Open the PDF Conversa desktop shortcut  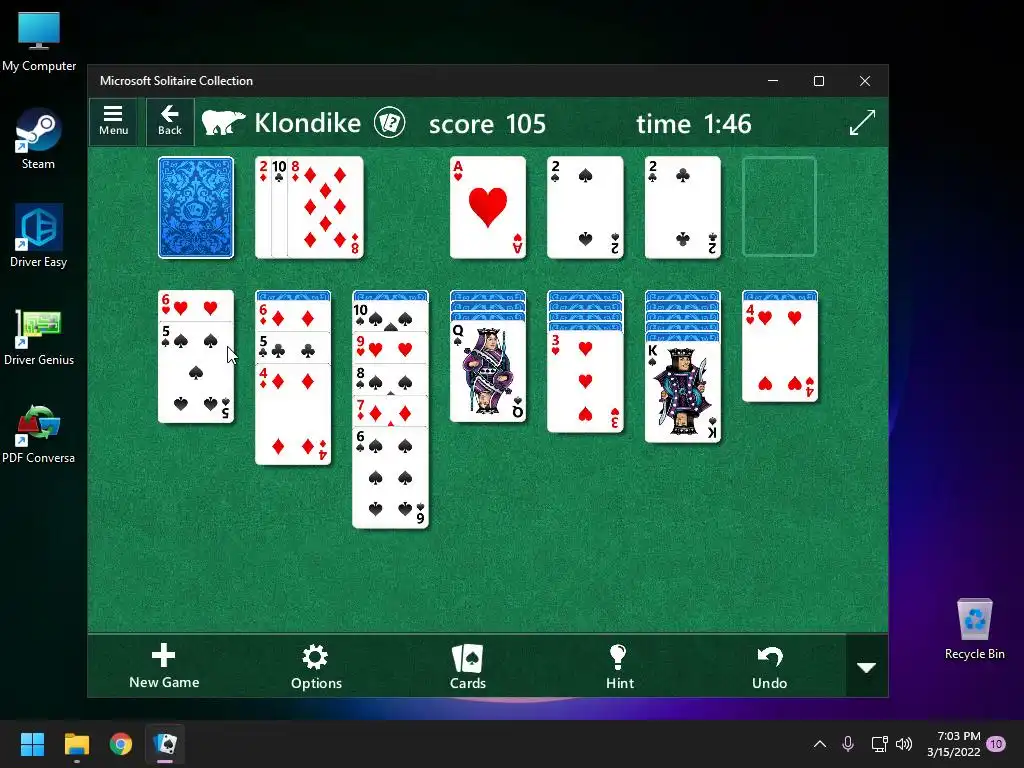[39, 434]
